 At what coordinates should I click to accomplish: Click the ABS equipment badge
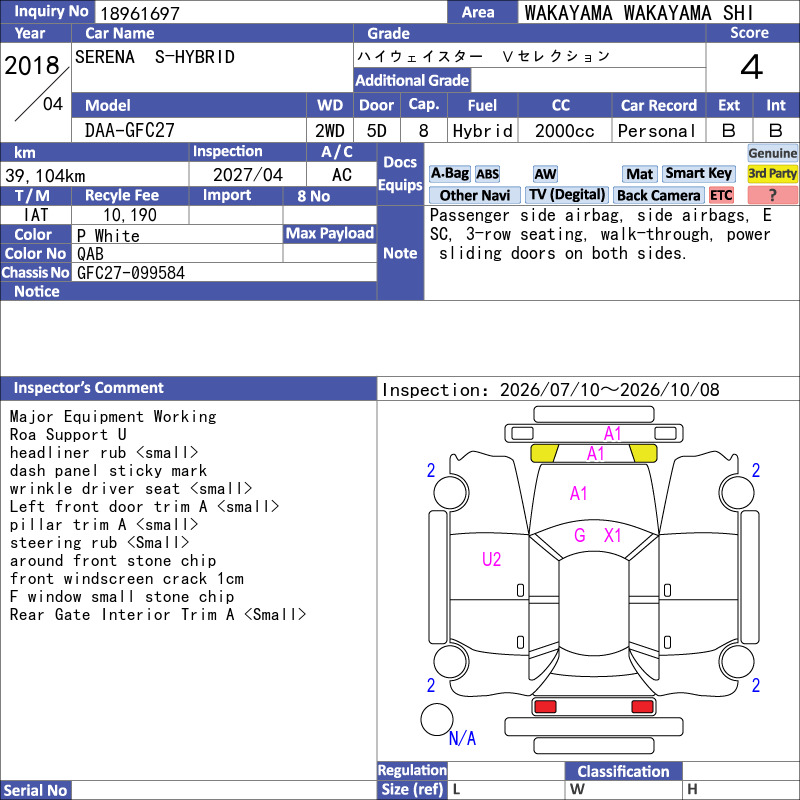click(x=487, y=174)
